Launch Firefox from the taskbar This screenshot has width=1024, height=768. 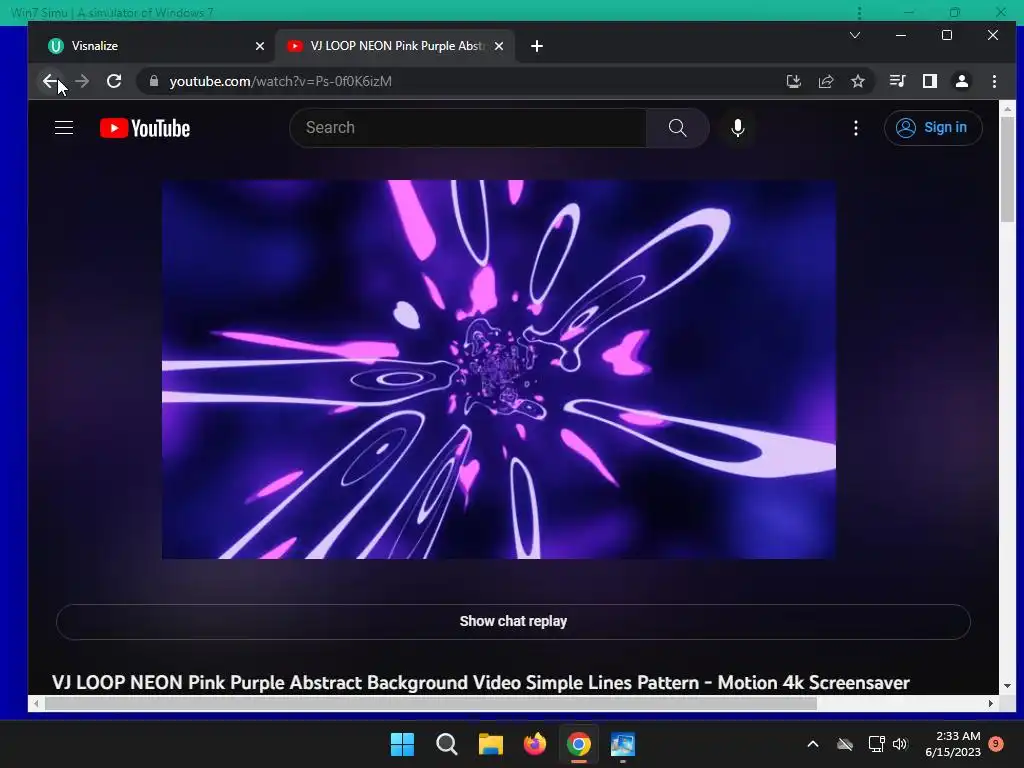point(535,744)
